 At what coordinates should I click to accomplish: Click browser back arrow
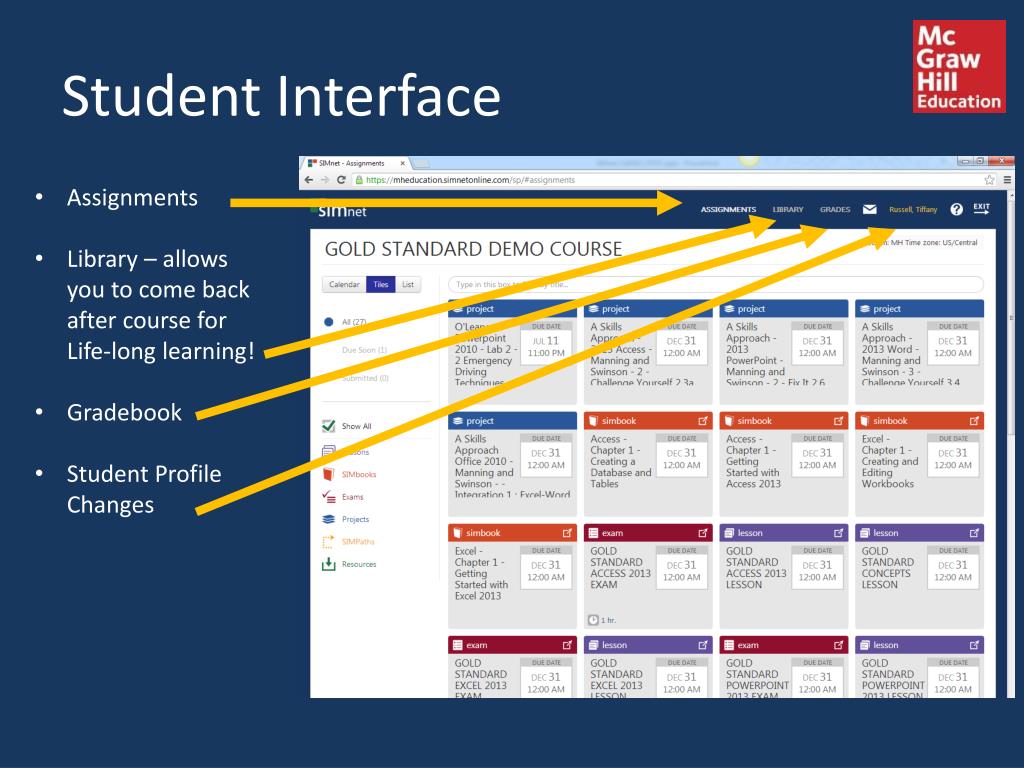coord(310,180)
